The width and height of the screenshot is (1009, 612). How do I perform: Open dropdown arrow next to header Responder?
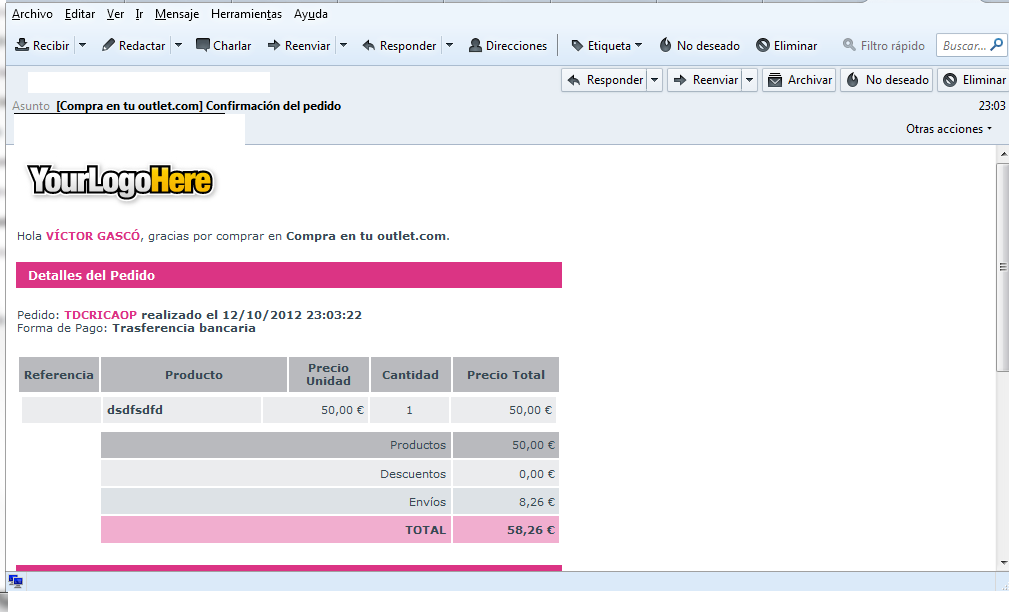point(654,80)
